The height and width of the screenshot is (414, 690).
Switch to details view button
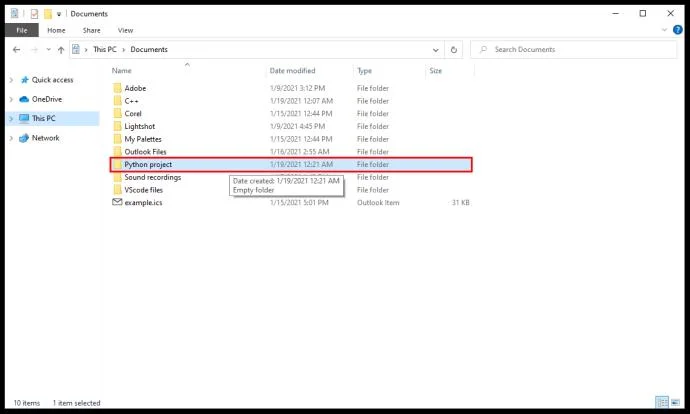coord(662,402)
